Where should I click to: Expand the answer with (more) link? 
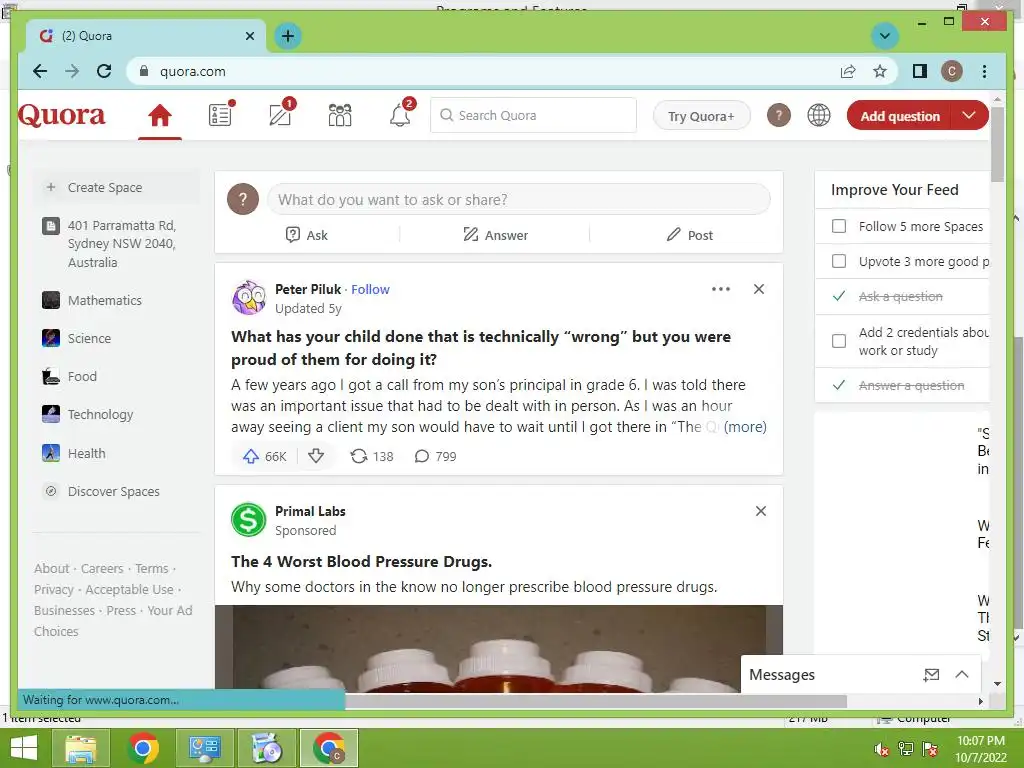pos(744,426)
